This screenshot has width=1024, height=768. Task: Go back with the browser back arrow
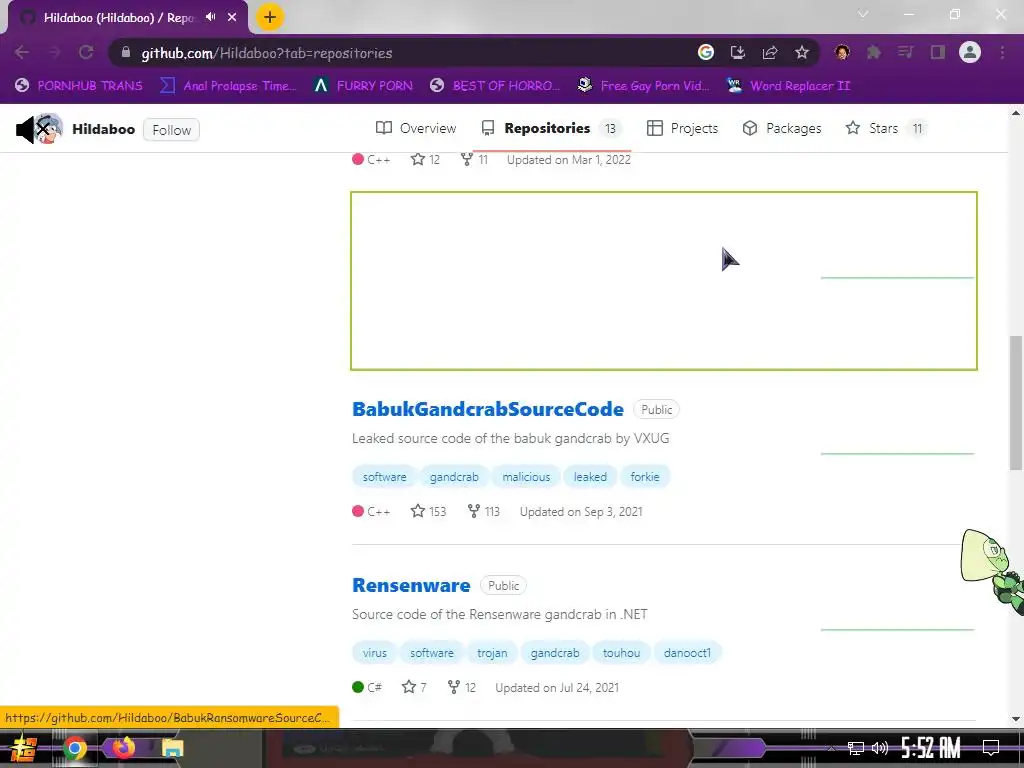[22, 53]
